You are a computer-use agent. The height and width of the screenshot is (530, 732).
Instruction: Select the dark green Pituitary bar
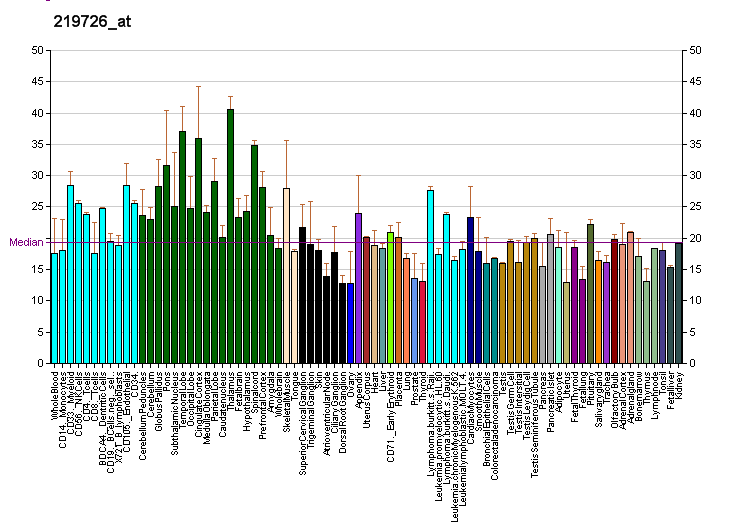[x=590, y=294]
